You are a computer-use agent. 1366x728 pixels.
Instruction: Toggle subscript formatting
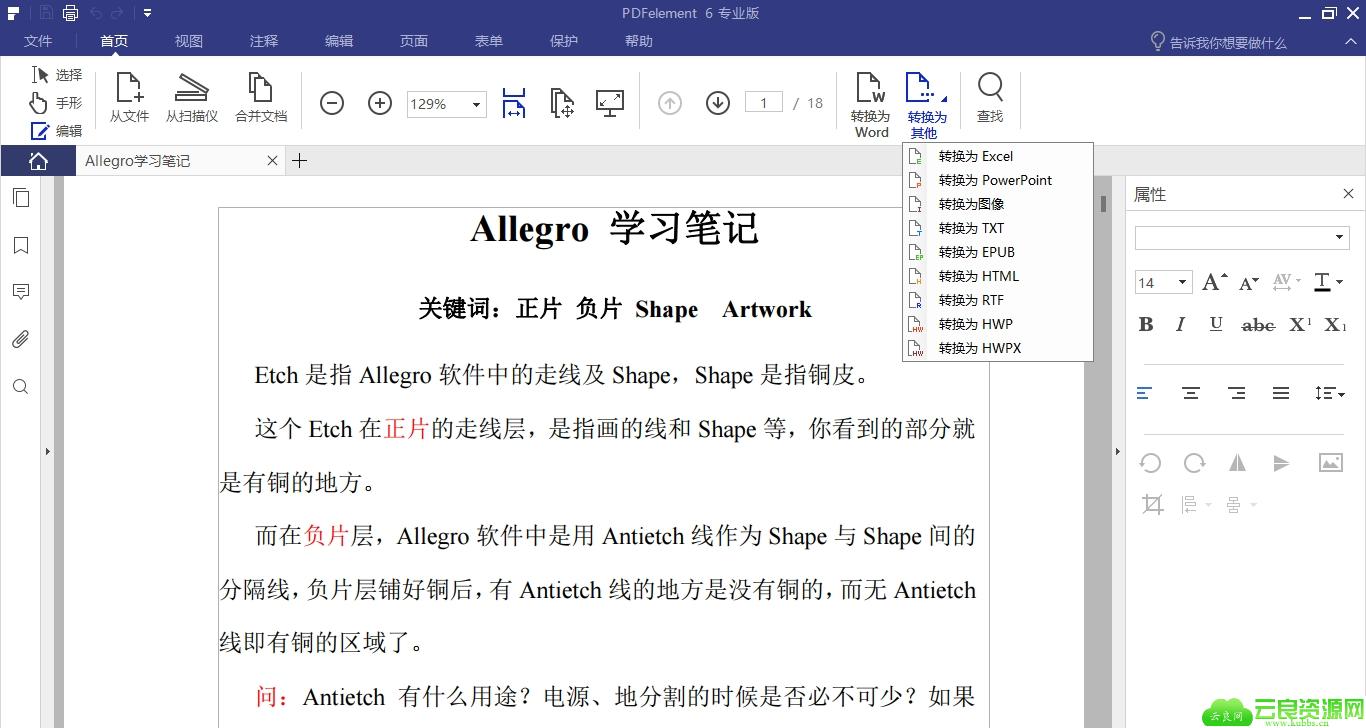(x=1336, y=324)
